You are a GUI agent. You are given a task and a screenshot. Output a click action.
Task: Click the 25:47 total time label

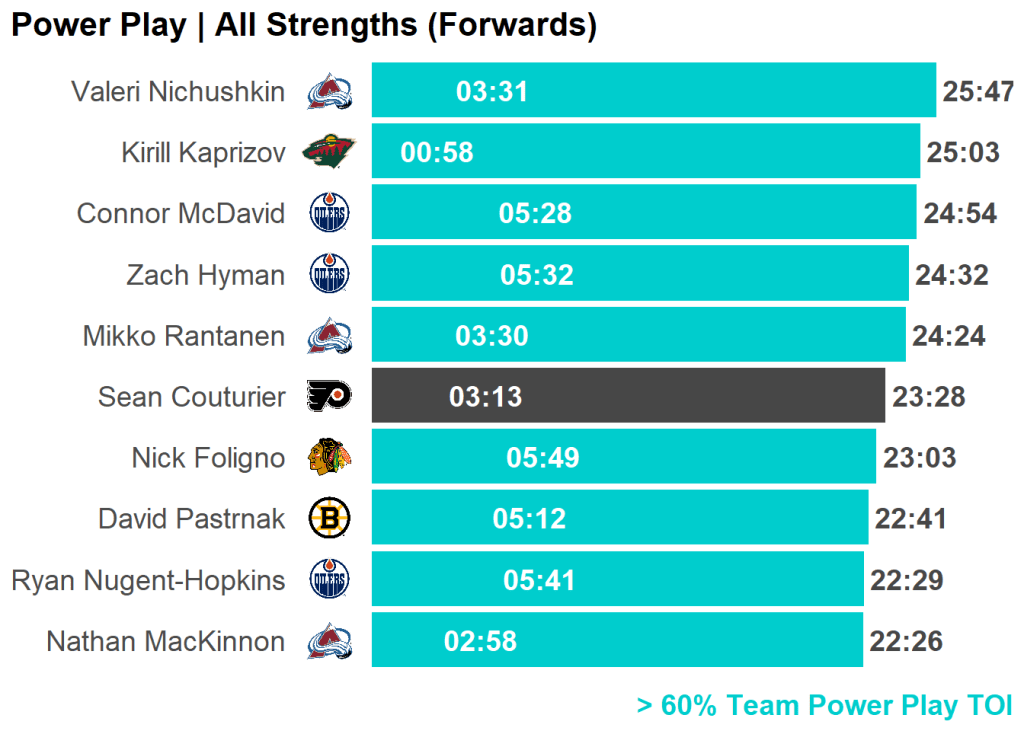click(978, 92)
